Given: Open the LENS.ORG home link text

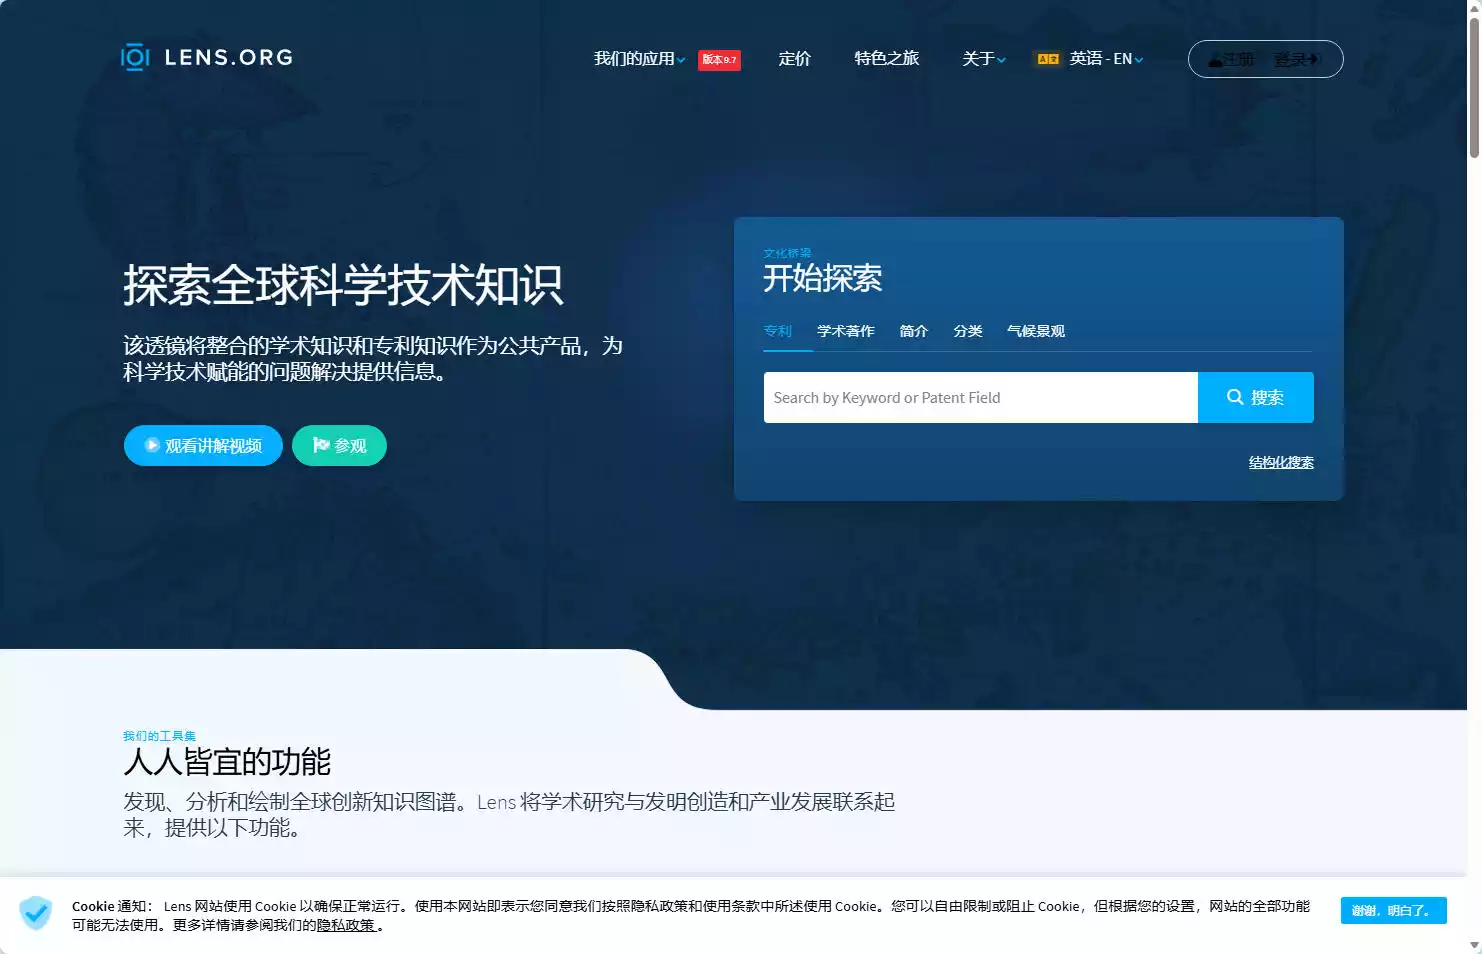Looking at the screenshot, I should [x=229, y=57].
